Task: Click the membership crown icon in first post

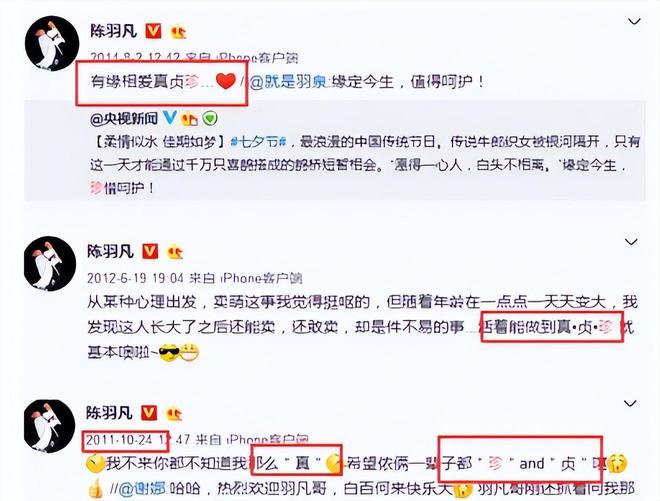Action: (178, 32)
